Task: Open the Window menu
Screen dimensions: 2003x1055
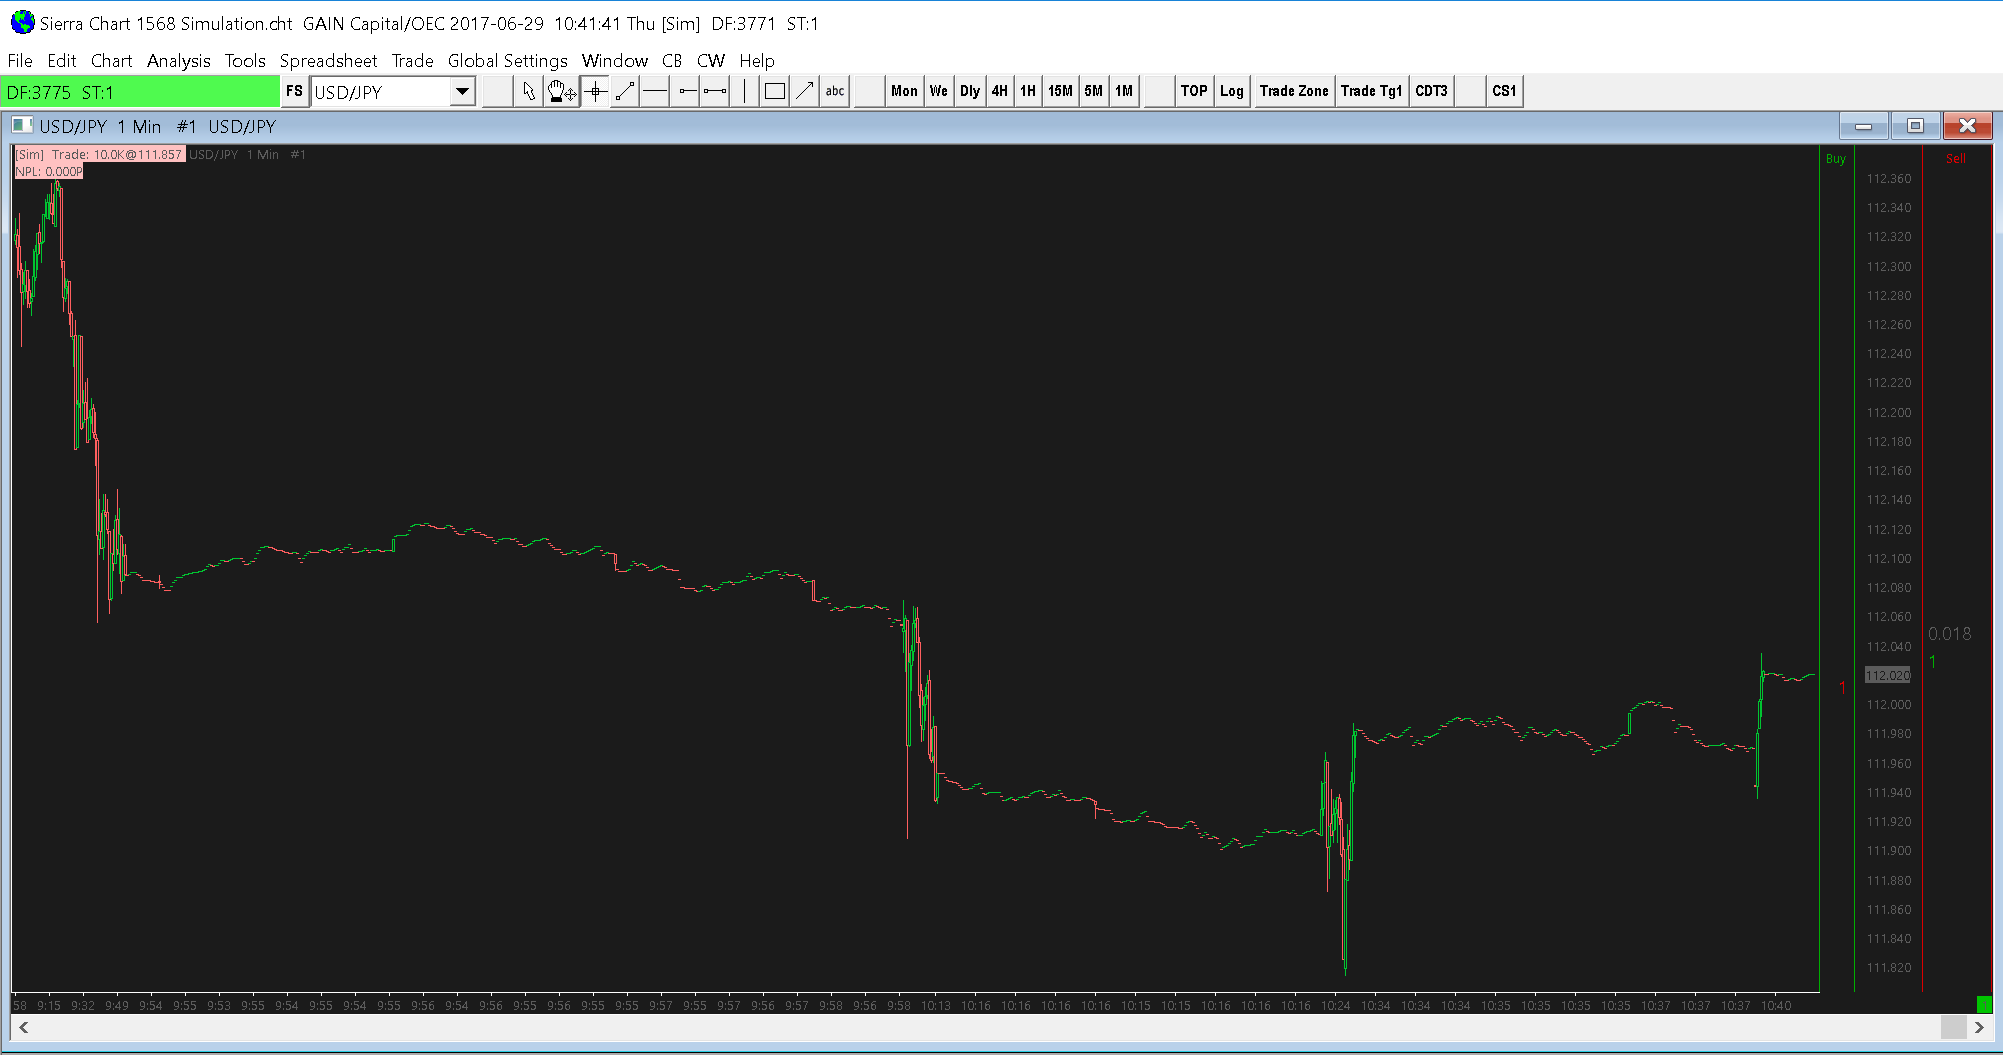Action: coord(615,61)
